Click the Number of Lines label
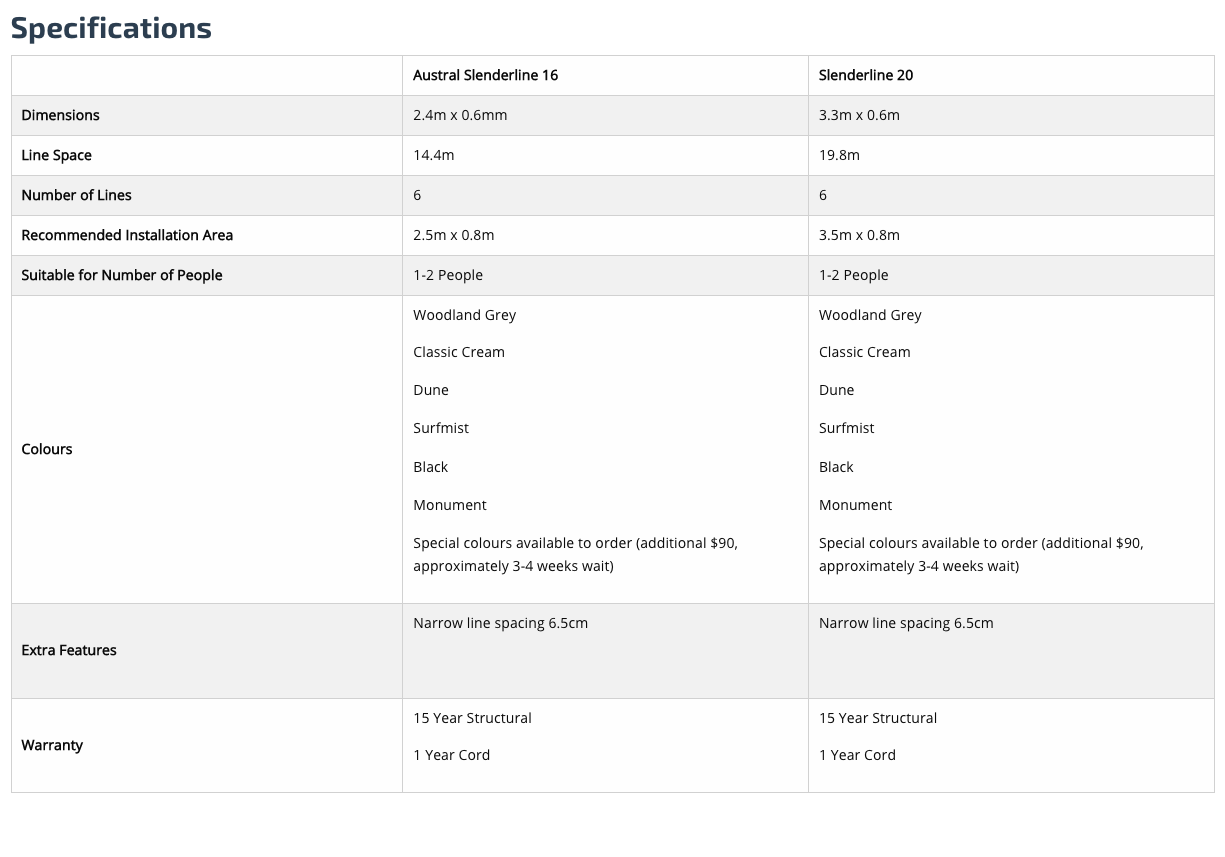Screen dimensions: 1225x857 coord(77,195)
